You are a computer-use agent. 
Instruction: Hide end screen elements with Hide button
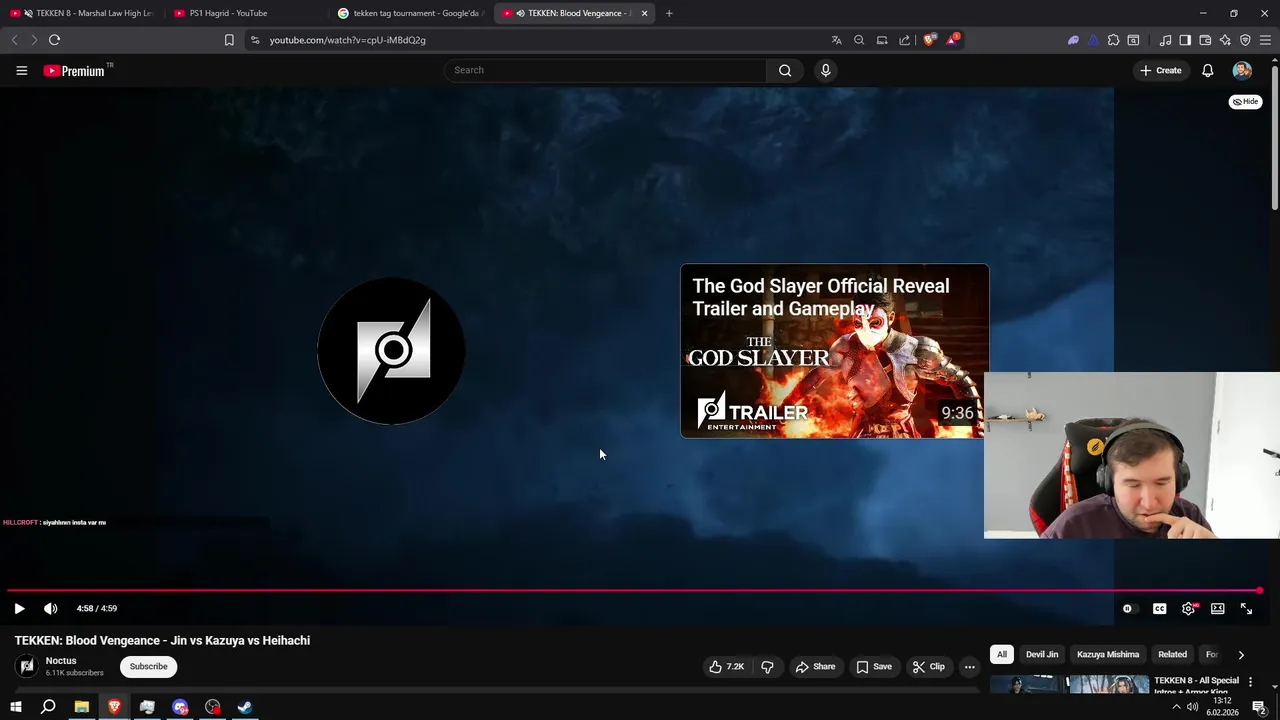1245,101
